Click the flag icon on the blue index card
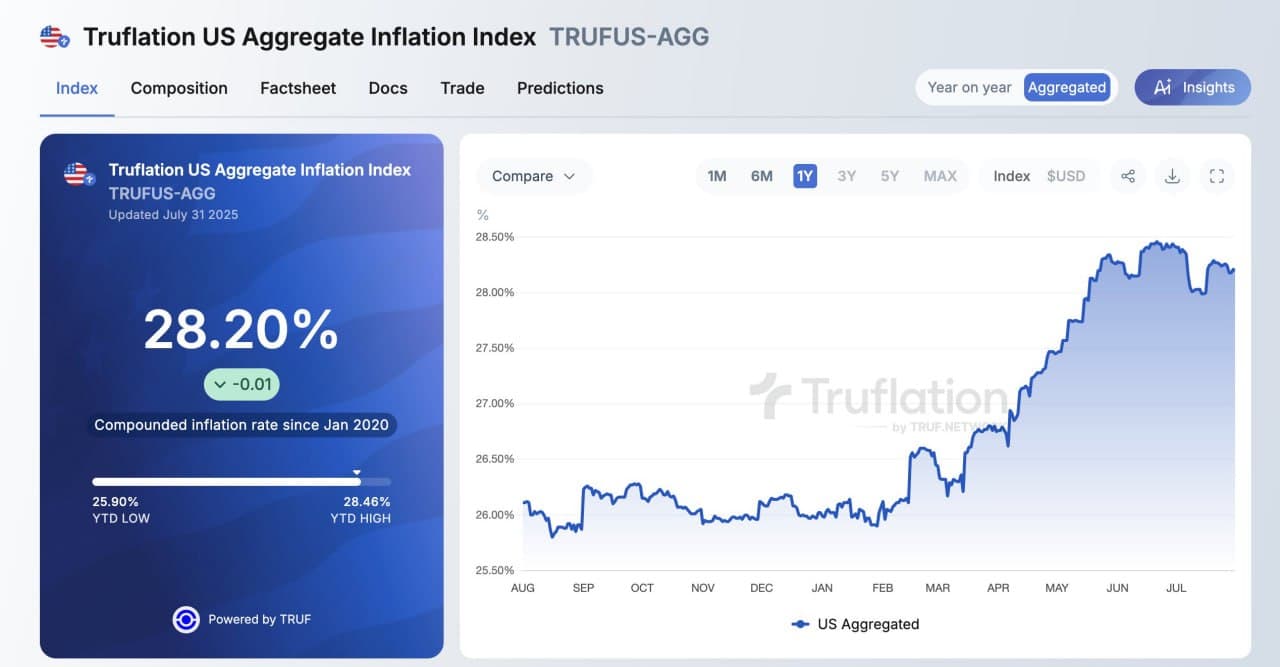Image resolution: width=1280 pixels, height=667 pixels. coord(75,174)
